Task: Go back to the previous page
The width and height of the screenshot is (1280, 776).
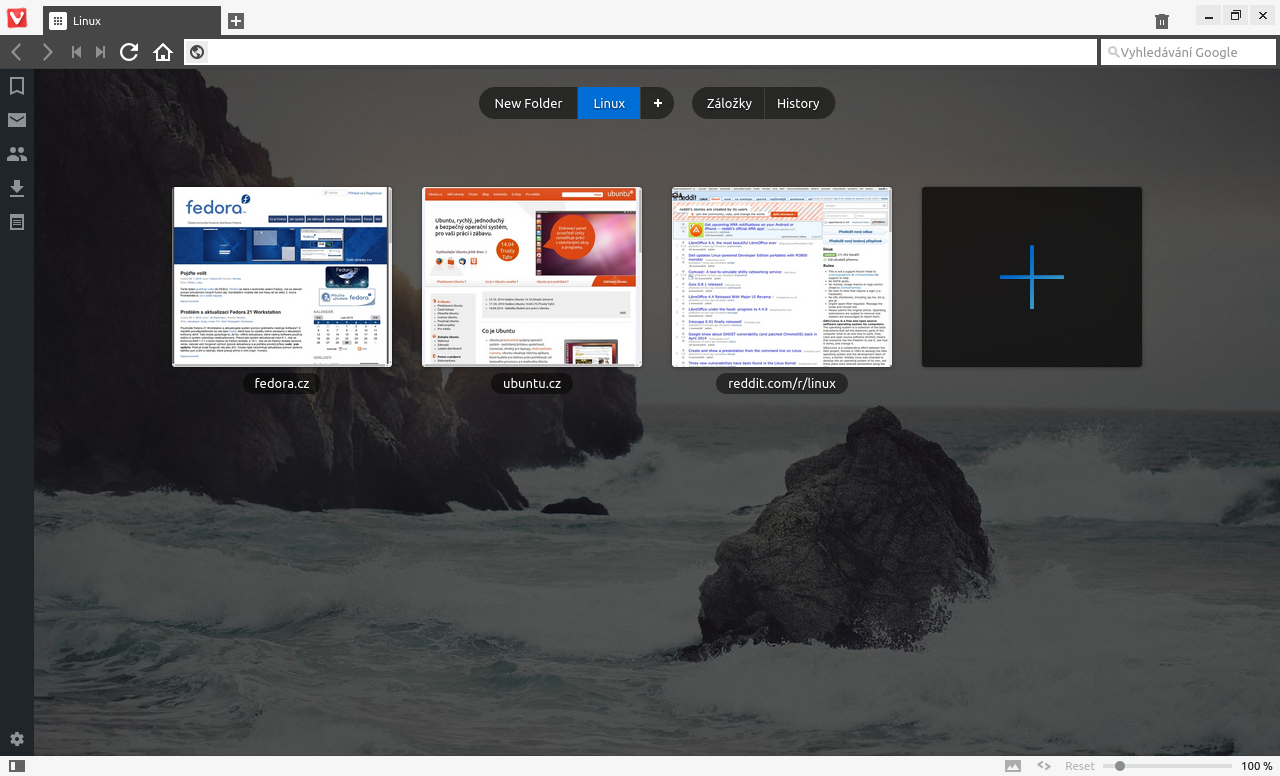Action: pos(16,52)
